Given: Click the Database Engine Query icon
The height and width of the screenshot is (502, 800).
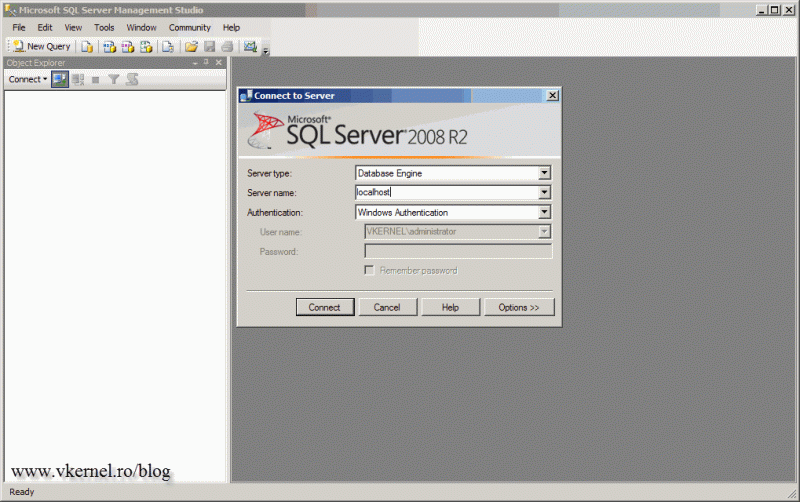Looking at the screenshot, I should (x=87, y=46).
